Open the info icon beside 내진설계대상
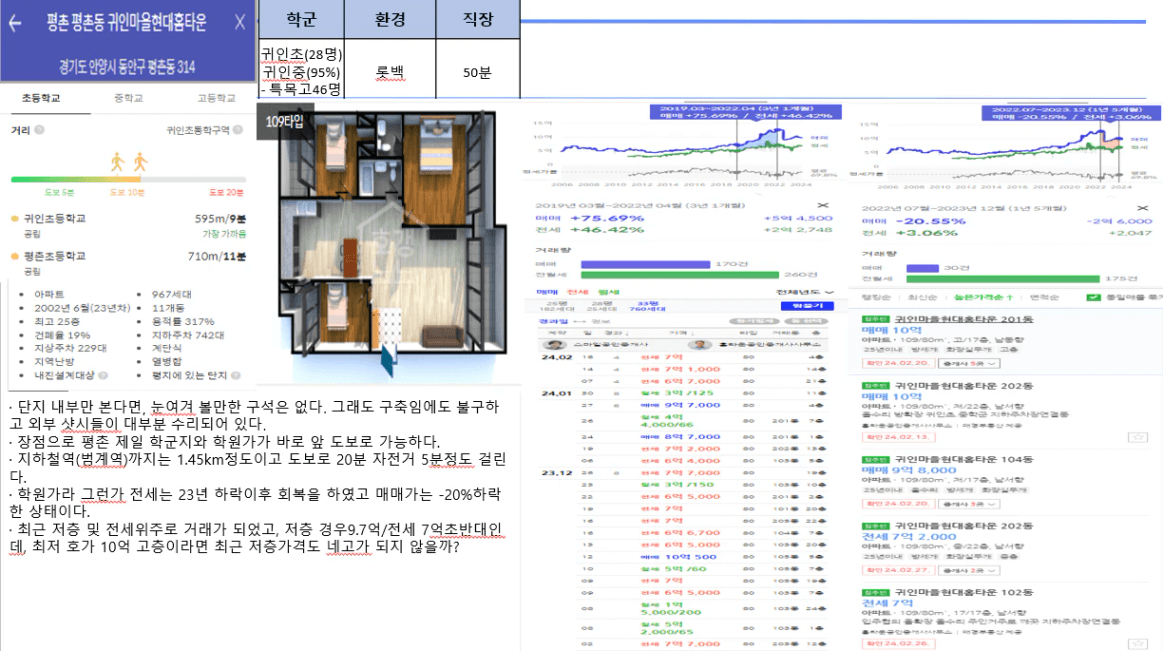The width and height of the screenshot is (1163, 651). click(x=103, y=375)
